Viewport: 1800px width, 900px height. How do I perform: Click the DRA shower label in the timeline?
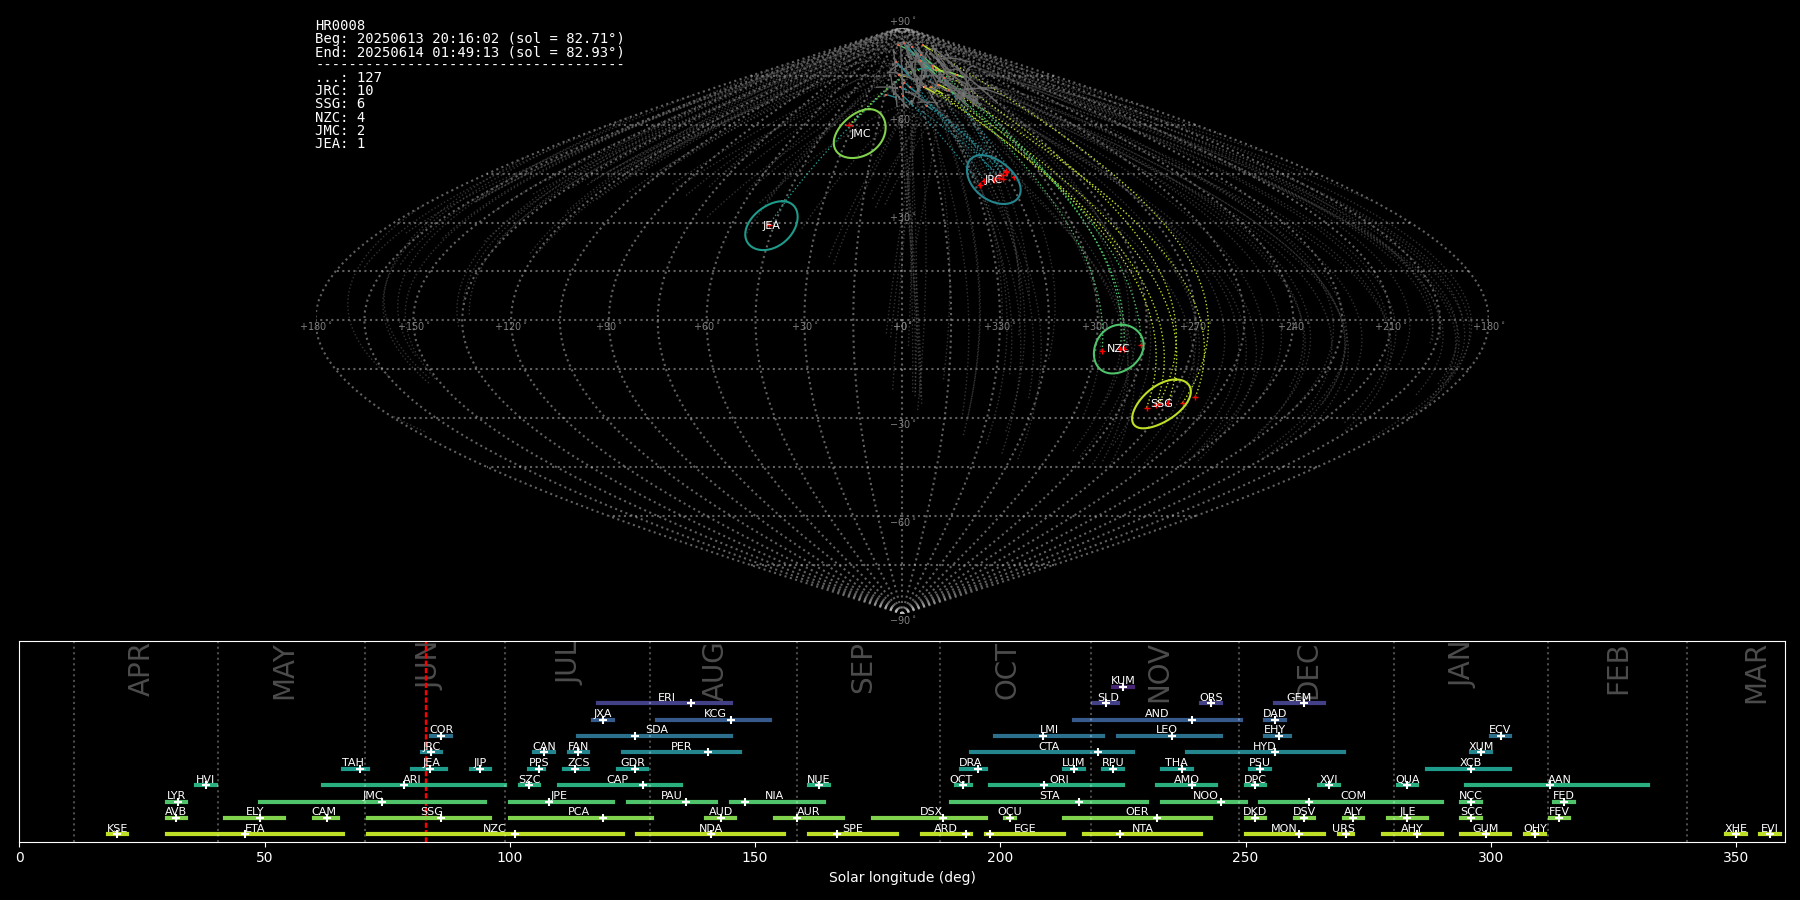coord(970,763)
